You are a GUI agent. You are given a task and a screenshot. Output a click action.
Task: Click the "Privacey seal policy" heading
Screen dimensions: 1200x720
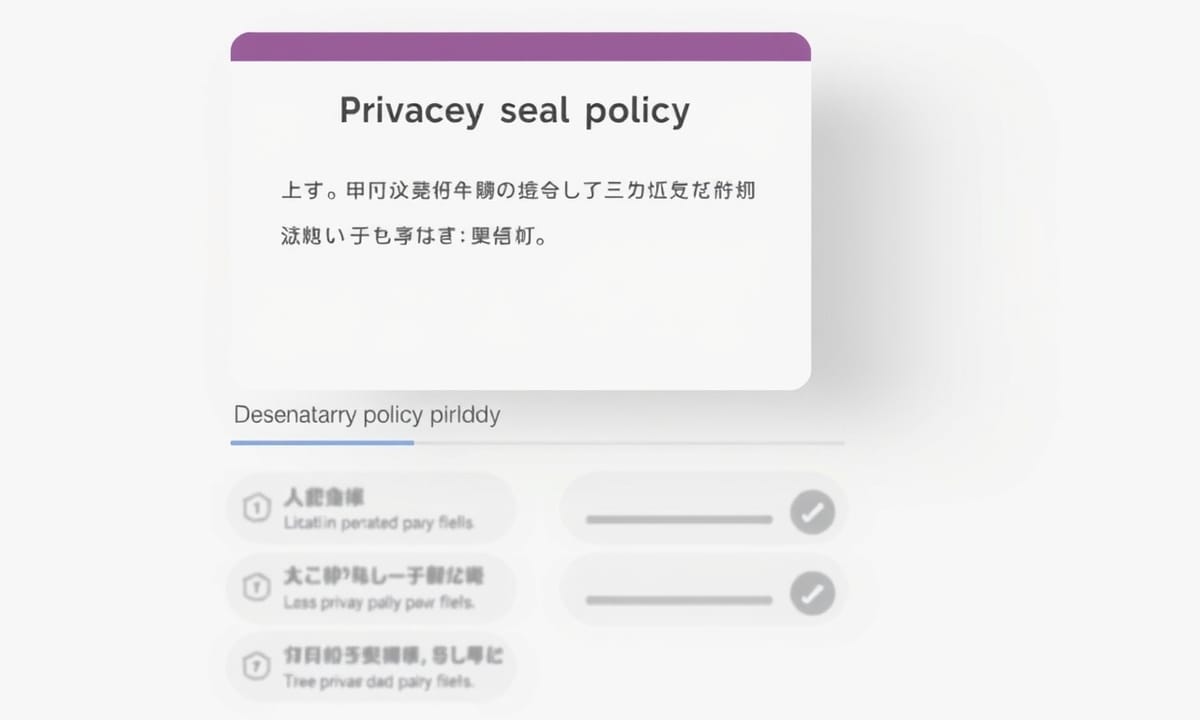pos(514,110)
